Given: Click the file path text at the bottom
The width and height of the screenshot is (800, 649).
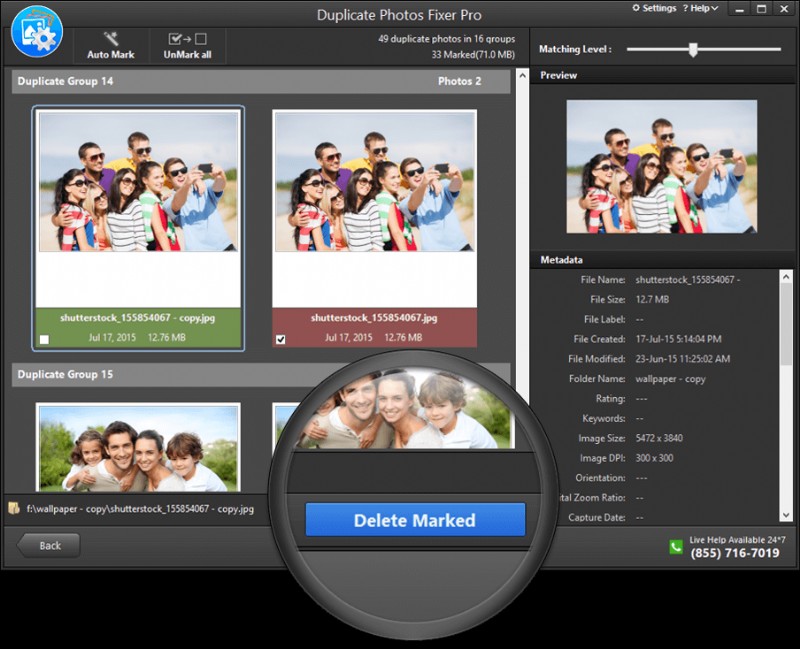Looking at the screenshot, I should (x=140, y=509).
